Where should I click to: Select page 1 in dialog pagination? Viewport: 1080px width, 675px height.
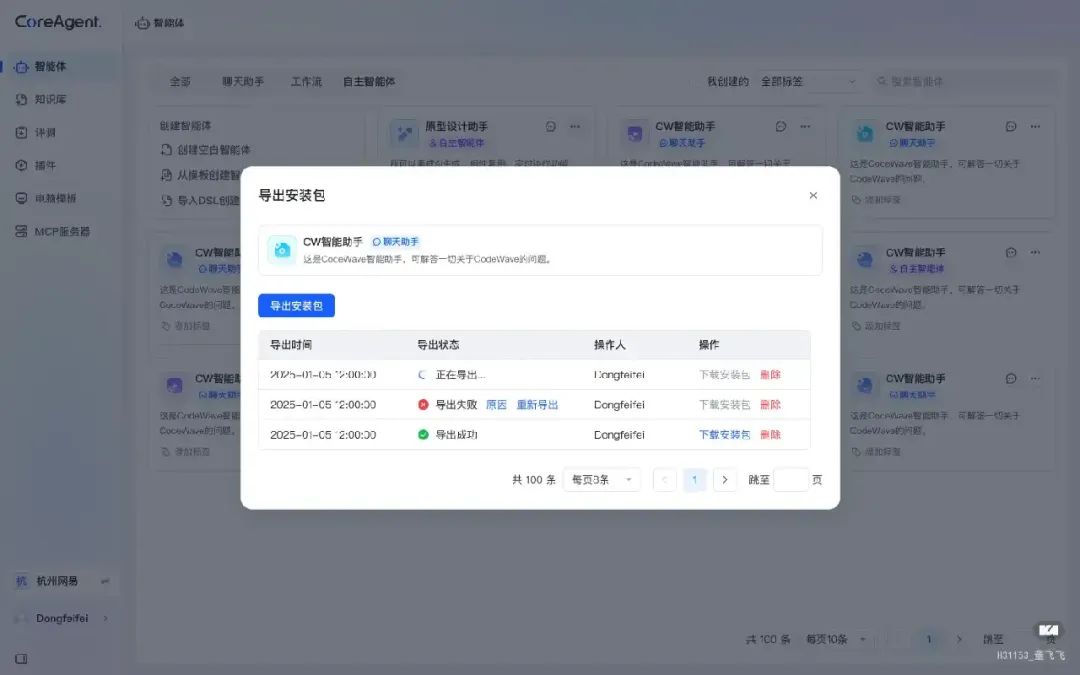tap(694, 479)
